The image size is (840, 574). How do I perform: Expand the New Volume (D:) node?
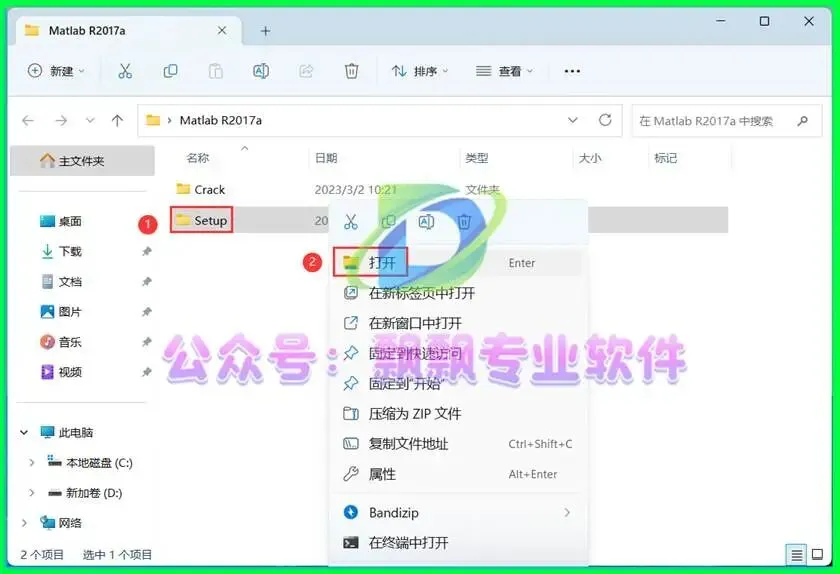[x=32, y=493]
